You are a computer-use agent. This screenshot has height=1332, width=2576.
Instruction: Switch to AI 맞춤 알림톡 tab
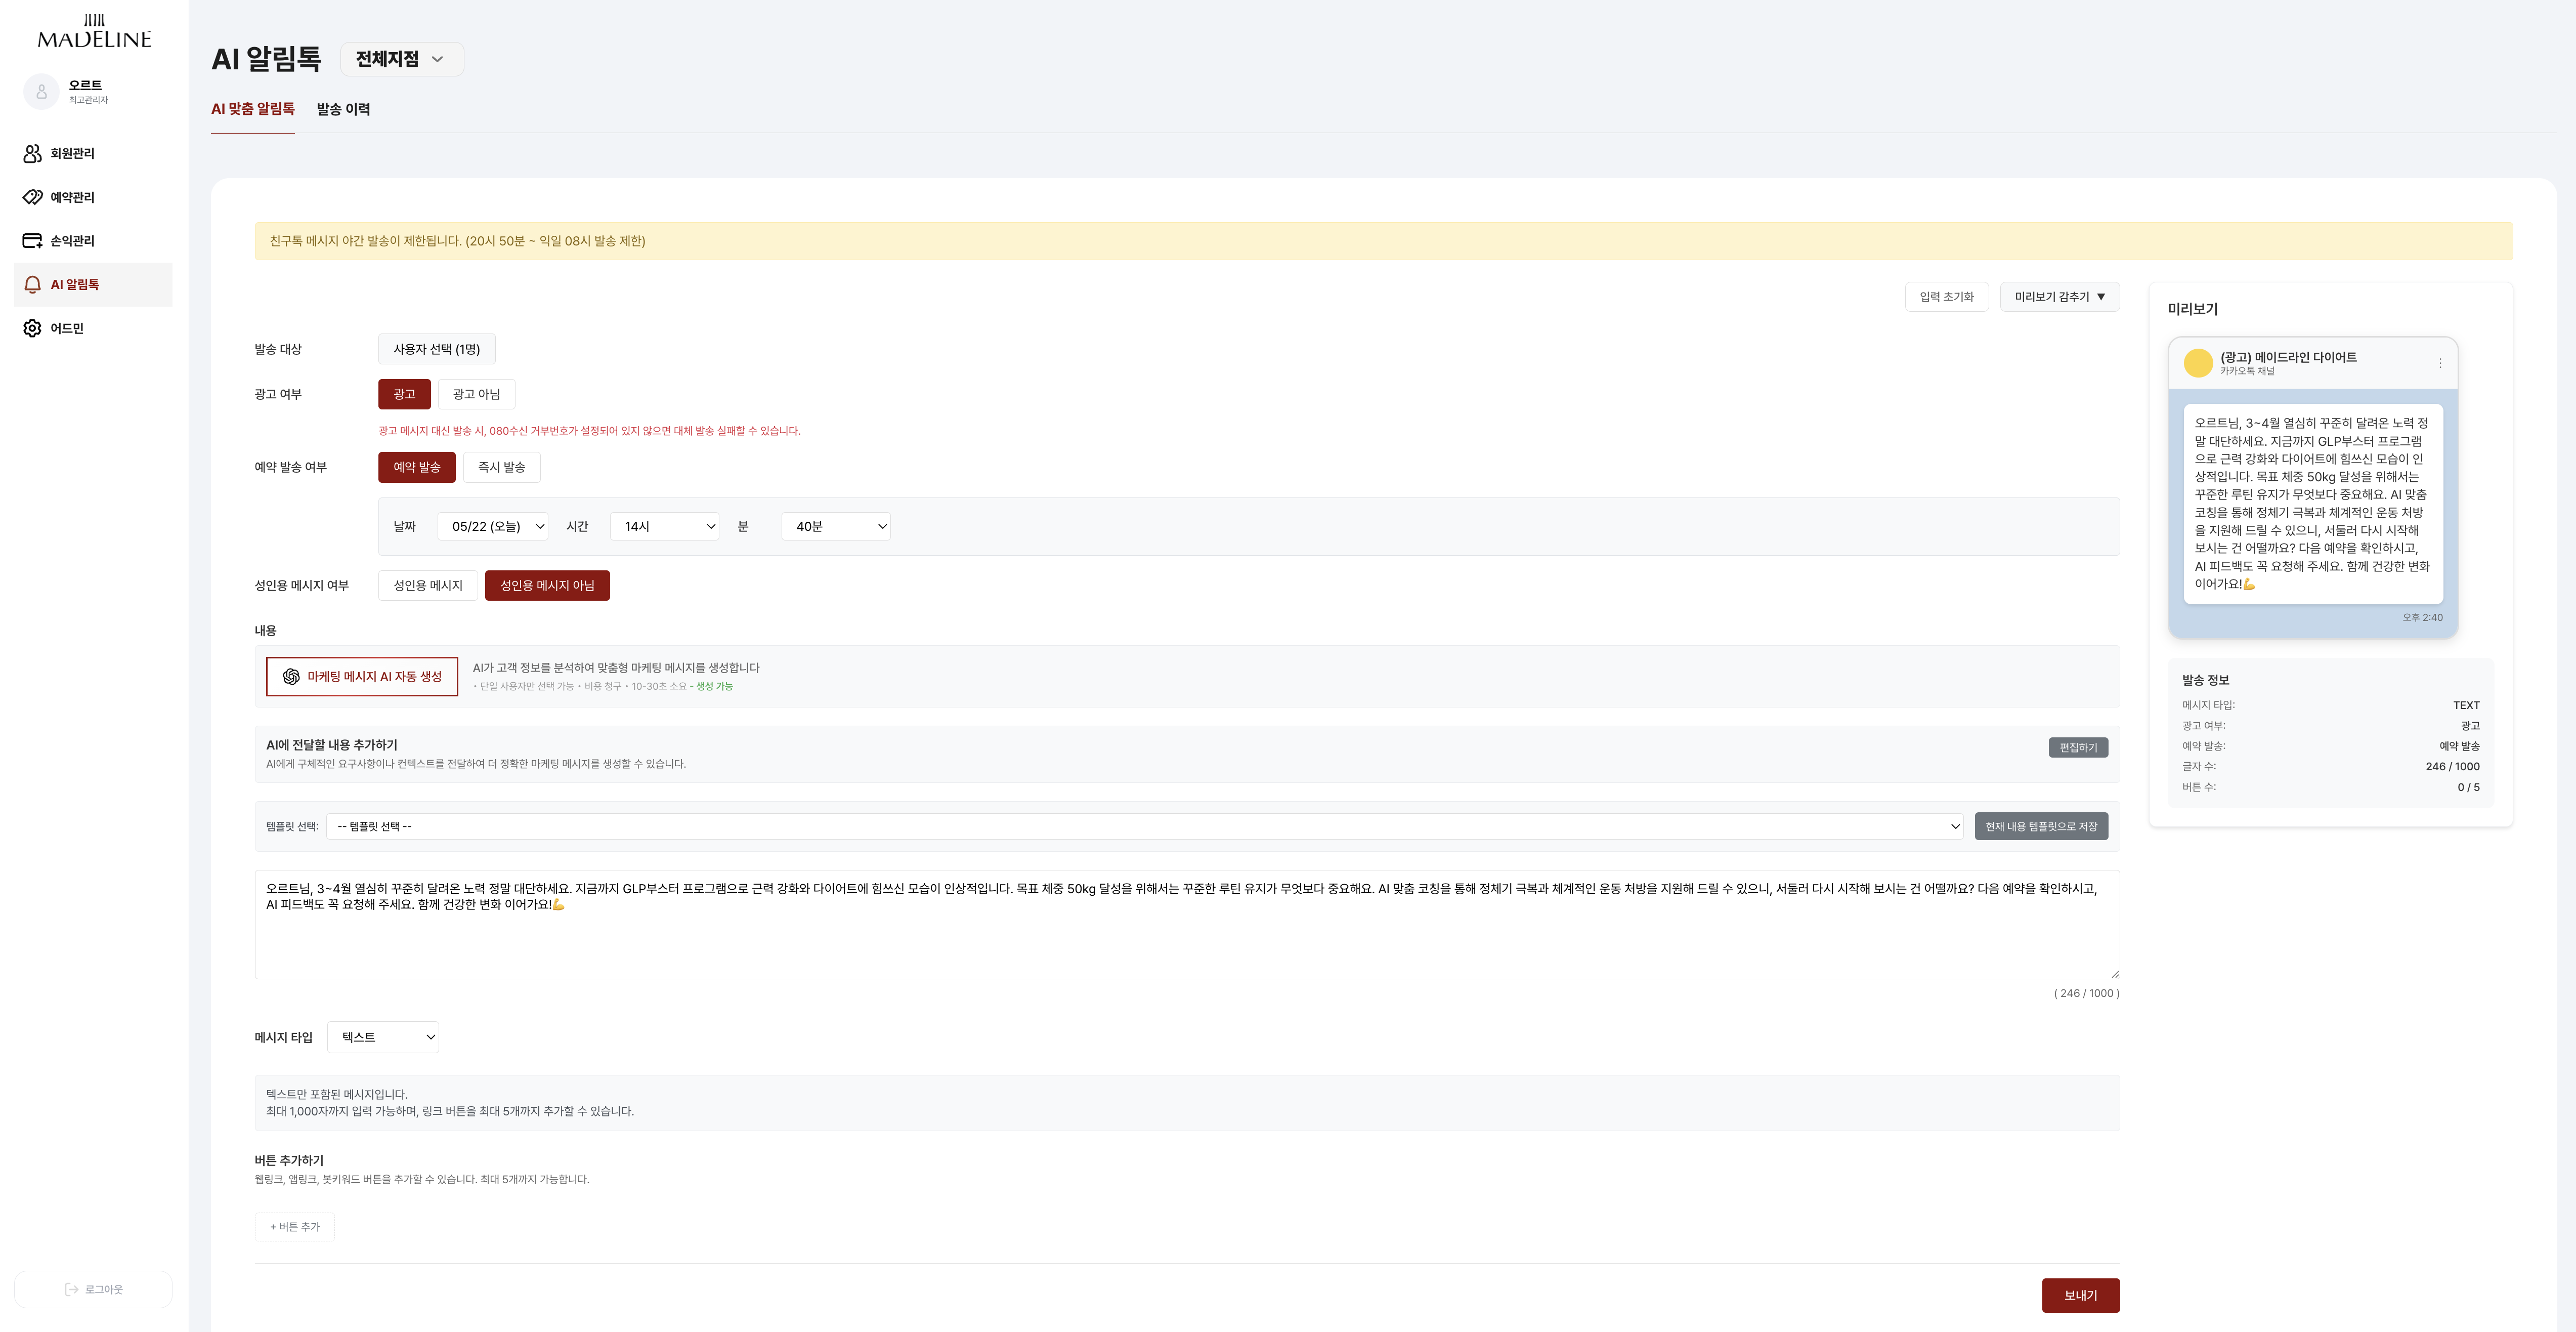253,109
